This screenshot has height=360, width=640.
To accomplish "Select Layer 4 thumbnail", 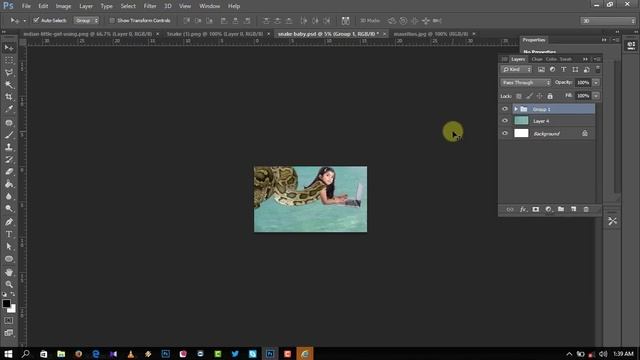I will pos(521,121).
